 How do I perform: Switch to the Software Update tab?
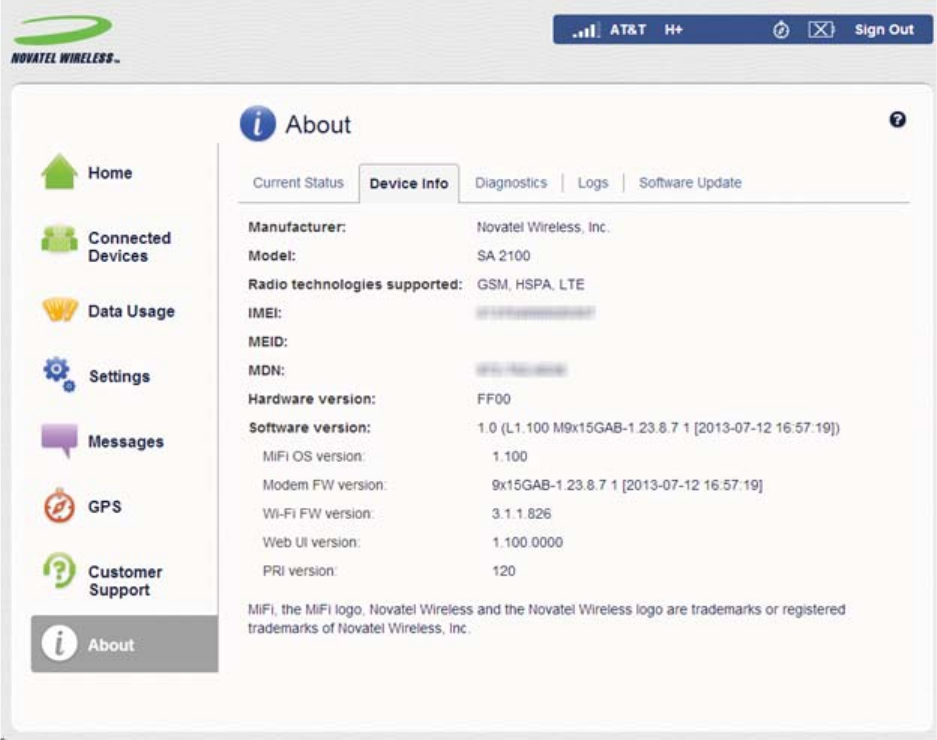pyautogui.click(x=690, y=182)
